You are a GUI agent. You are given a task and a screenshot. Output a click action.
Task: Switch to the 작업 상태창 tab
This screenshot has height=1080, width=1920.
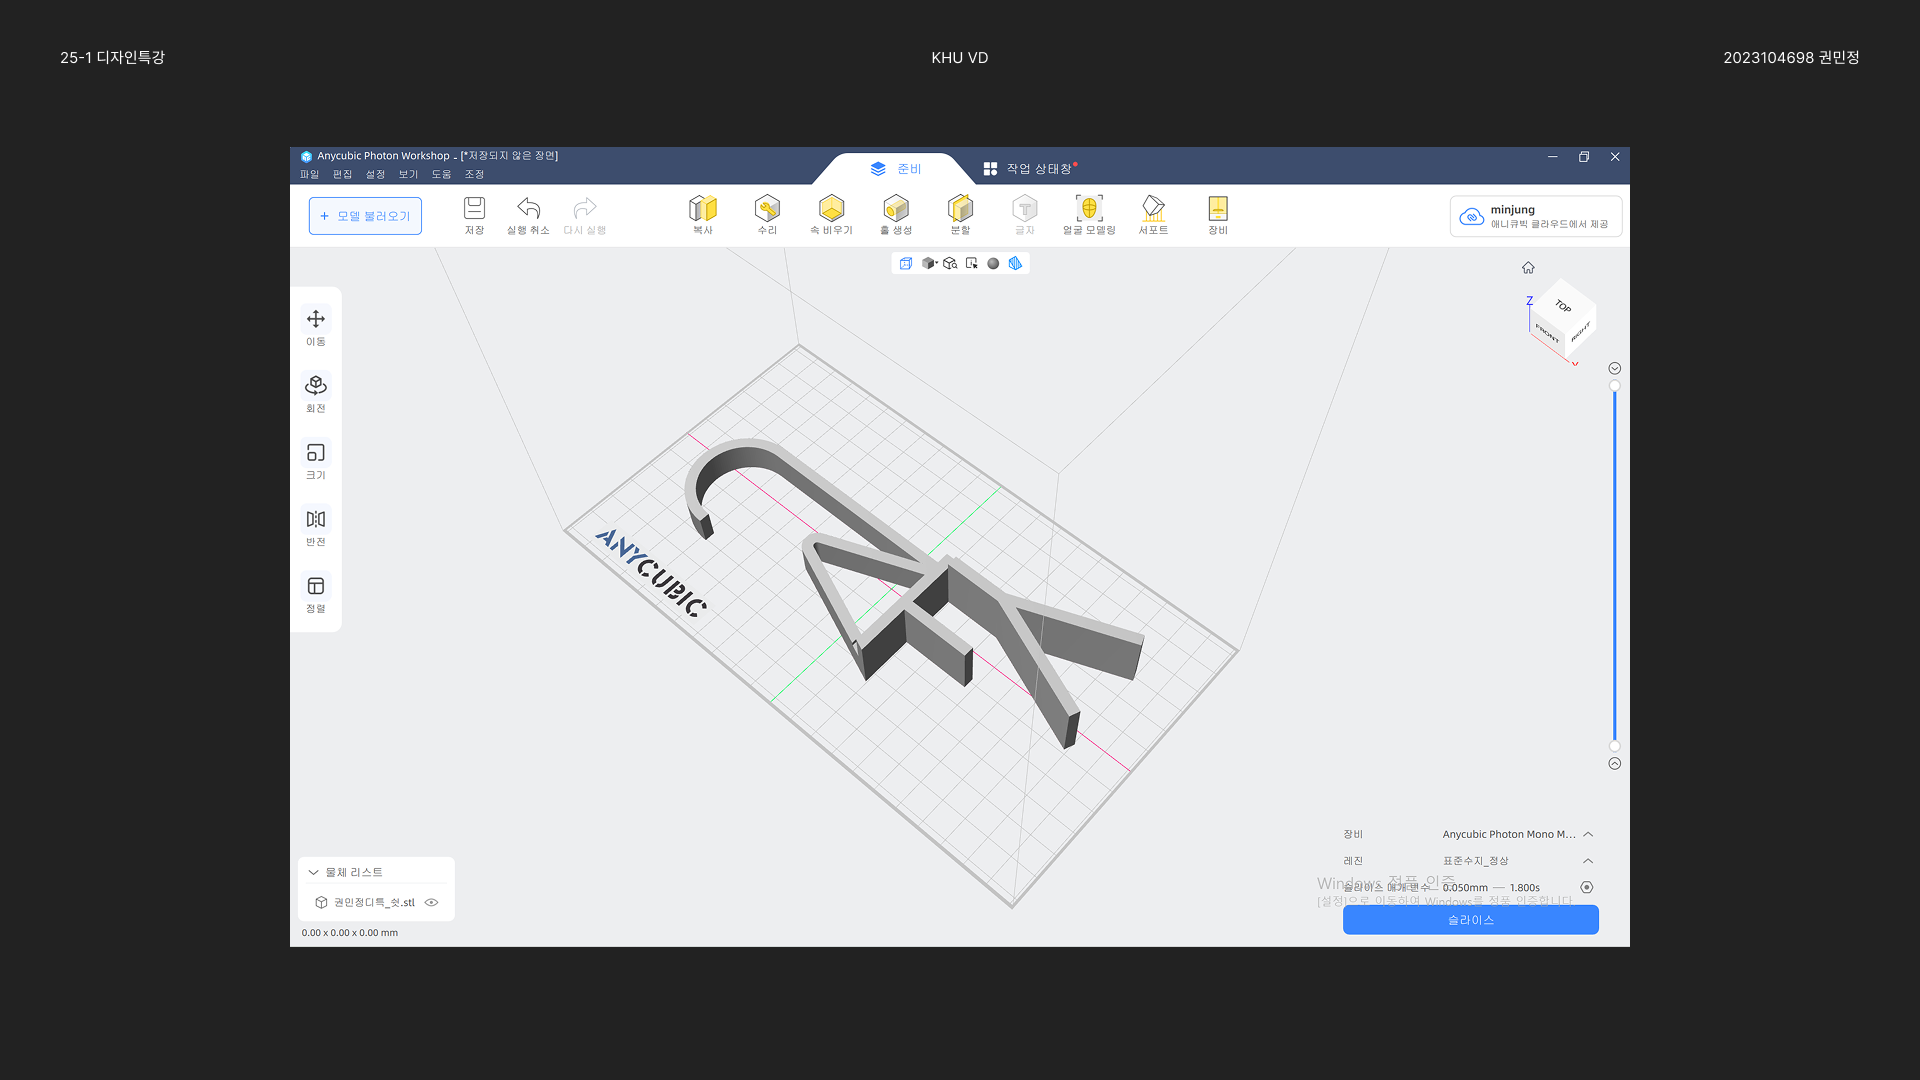coord(1029,169)
